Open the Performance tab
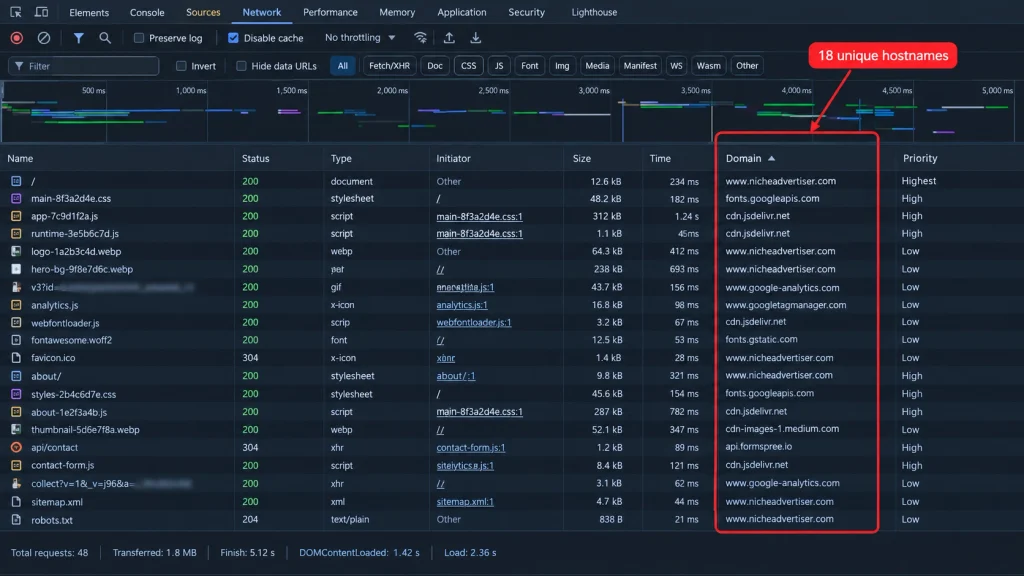 click(330, 12)
